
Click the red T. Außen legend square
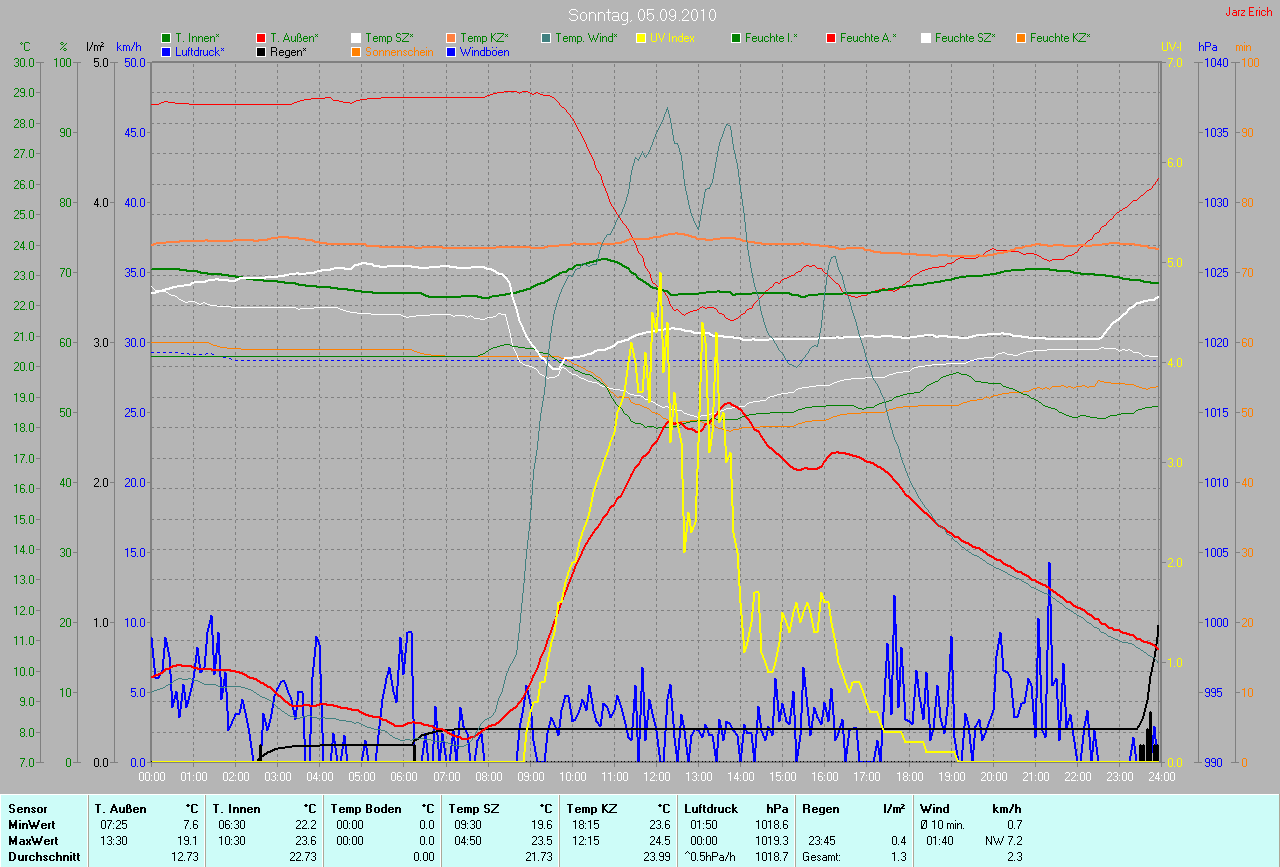click(262, 38)
